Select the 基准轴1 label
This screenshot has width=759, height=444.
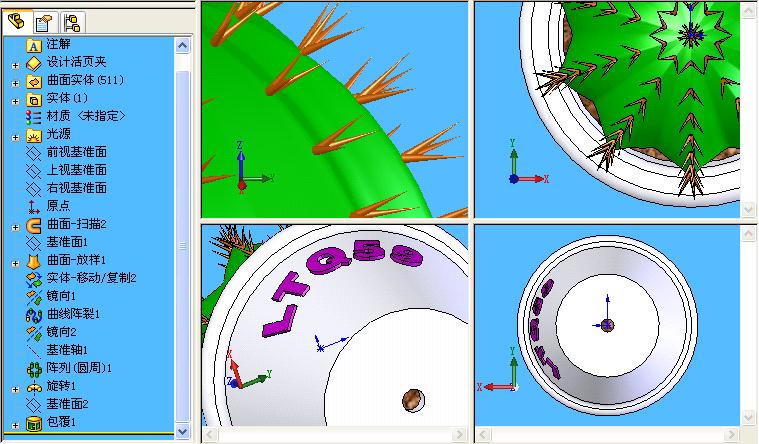67,350
